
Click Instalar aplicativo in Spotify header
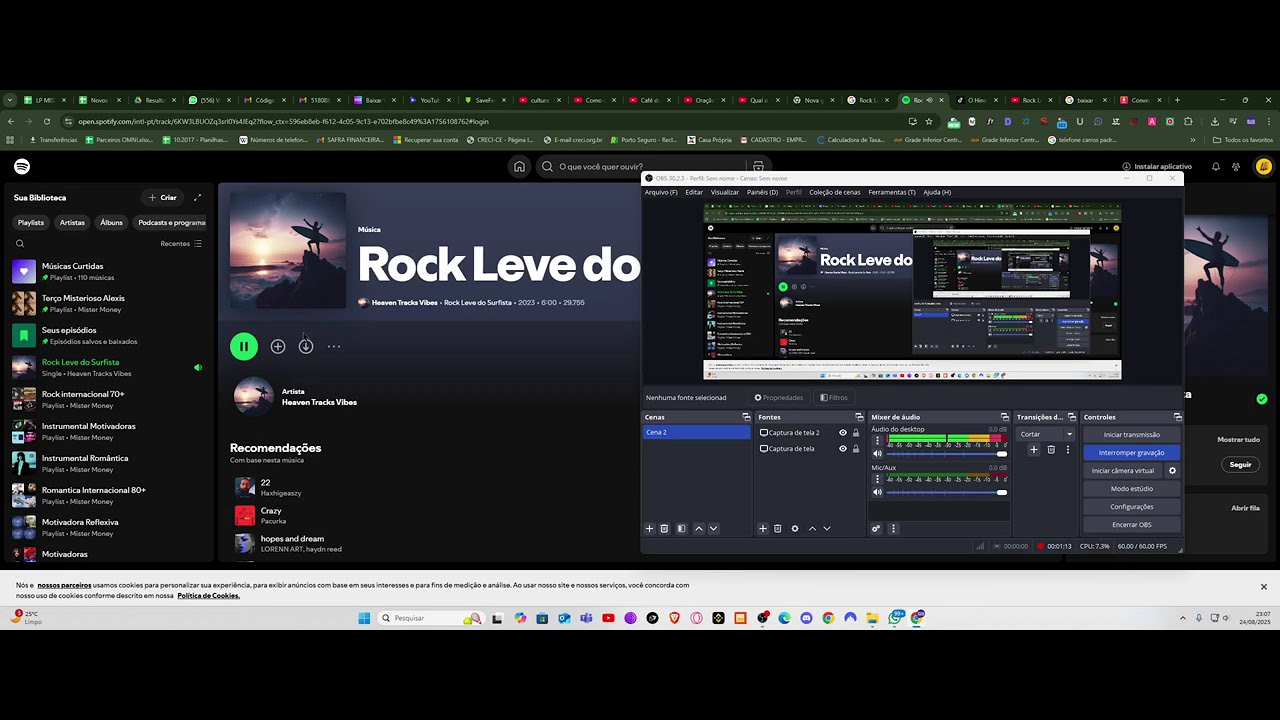click(x=1157, y=167)
